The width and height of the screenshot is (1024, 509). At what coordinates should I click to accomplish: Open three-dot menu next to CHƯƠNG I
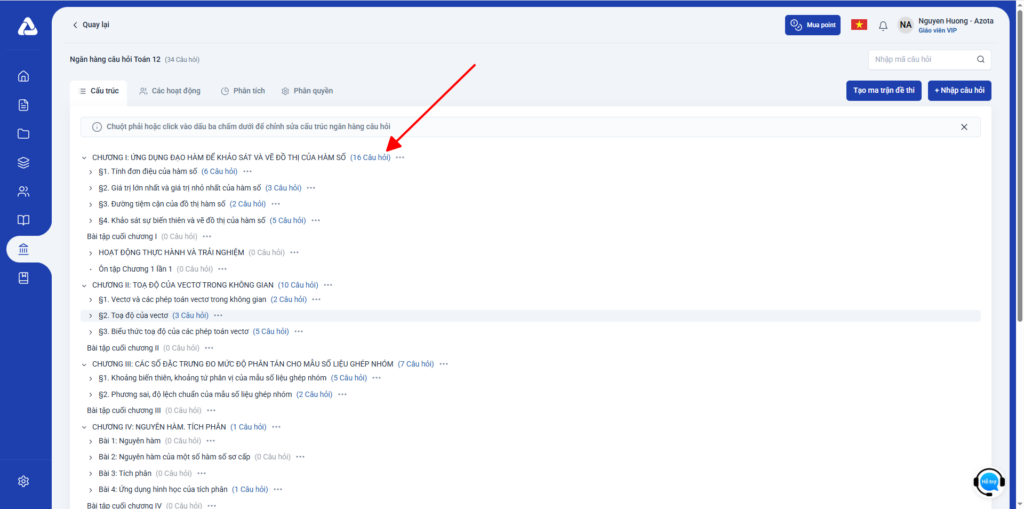(x=400, y=157)
